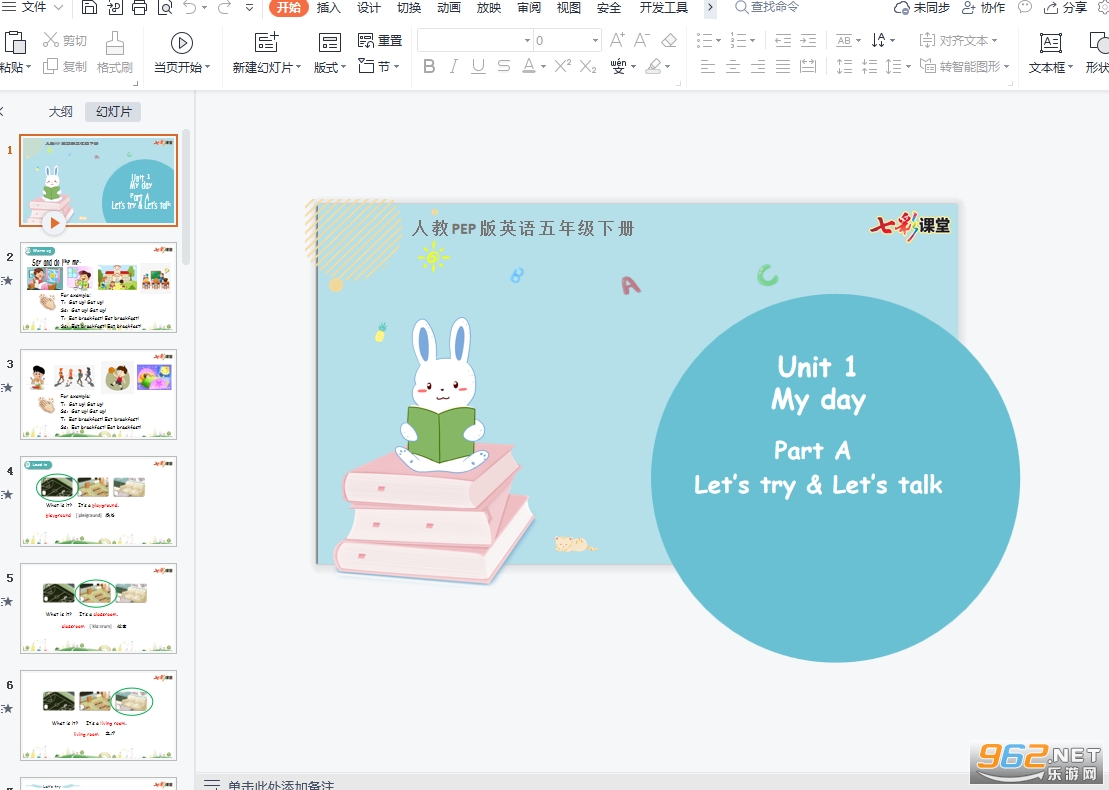
Task: Click the Undo arrow icon
Action: pos(190,8)
